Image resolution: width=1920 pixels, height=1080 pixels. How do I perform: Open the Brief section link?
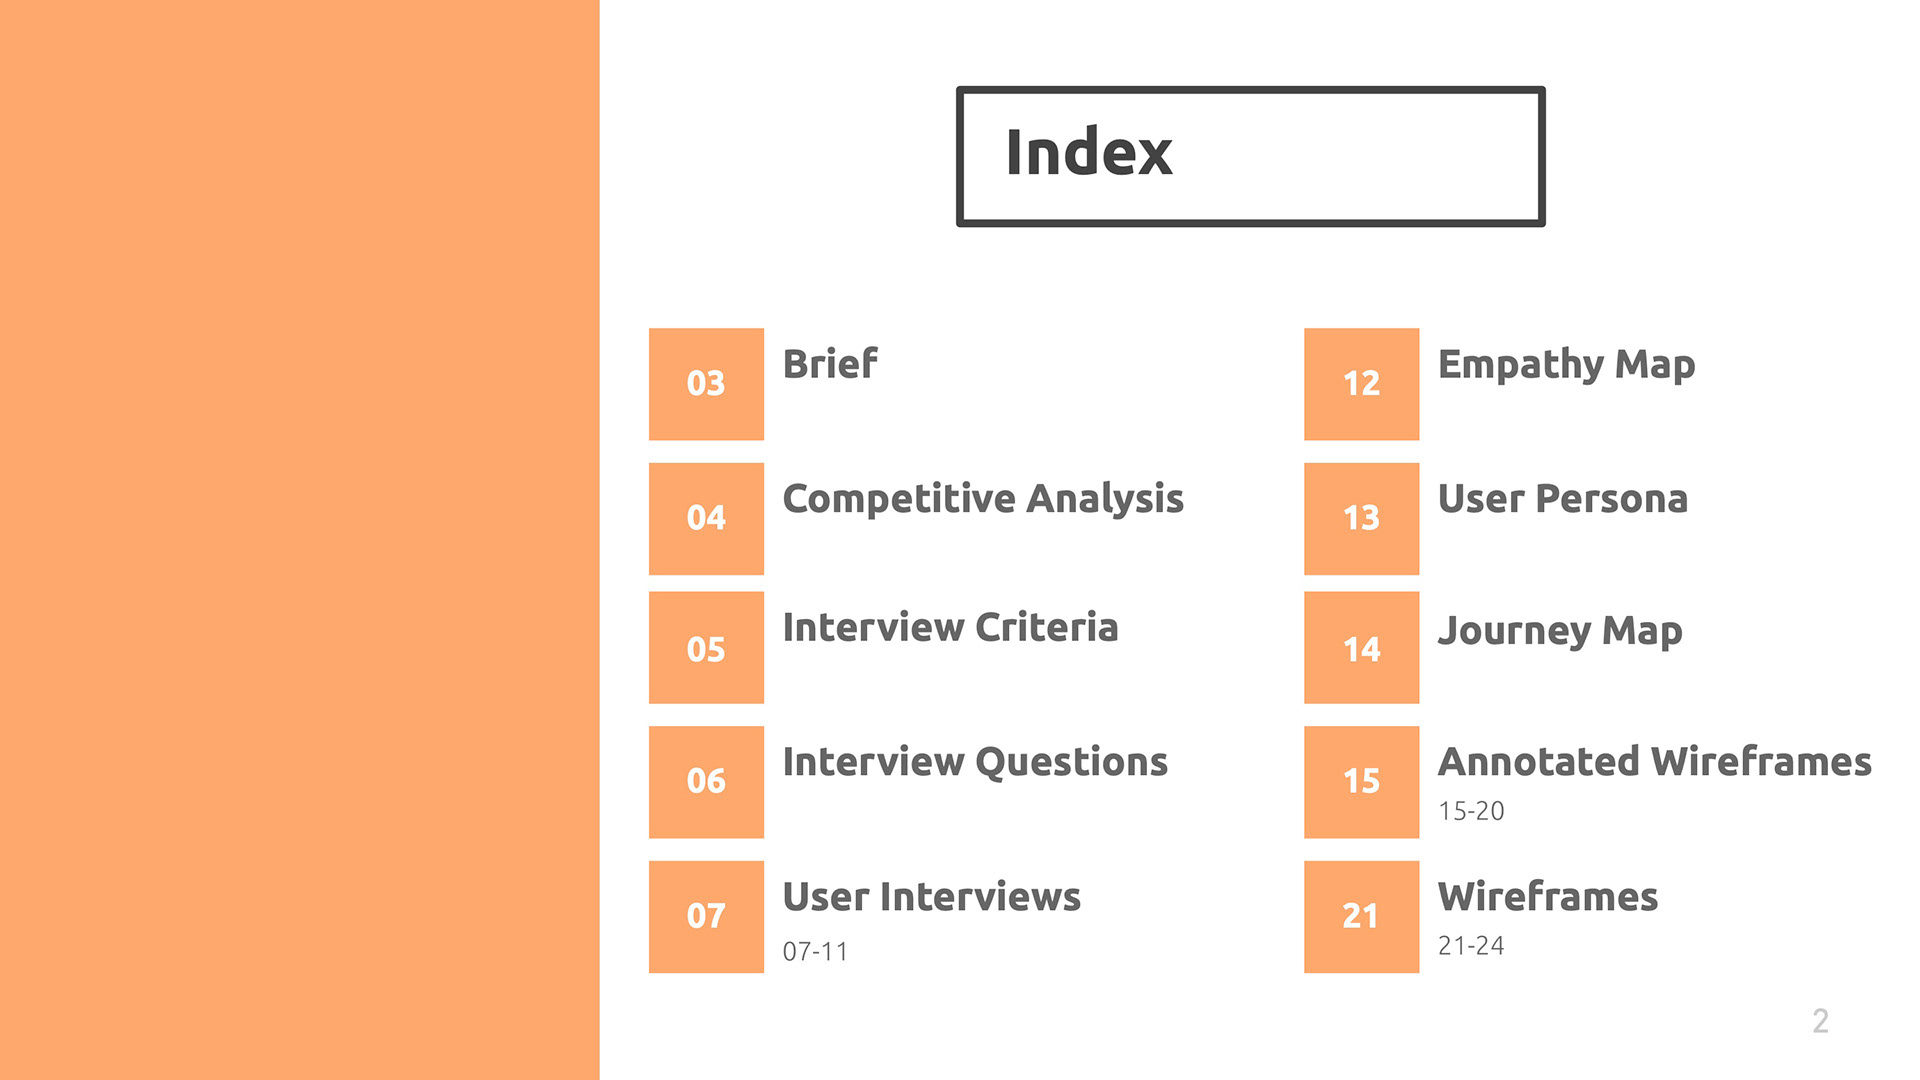(x=830, y=364)
